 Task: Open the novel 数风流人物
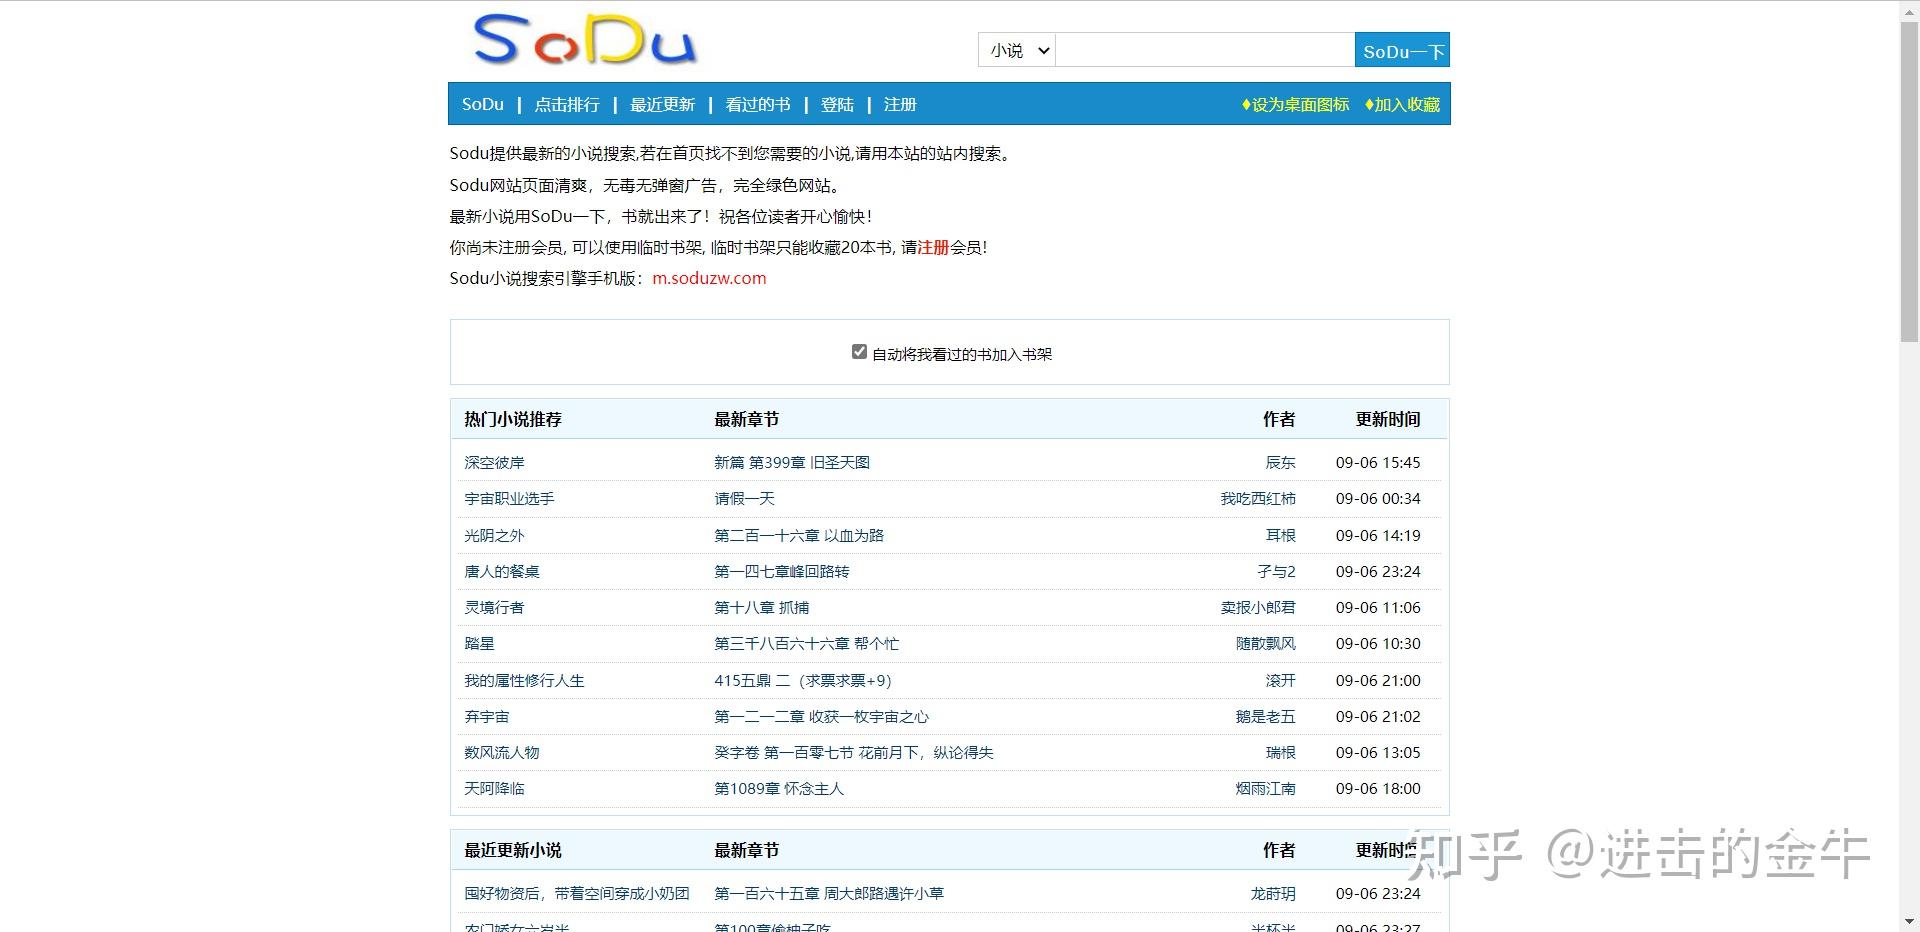(502, 752)
